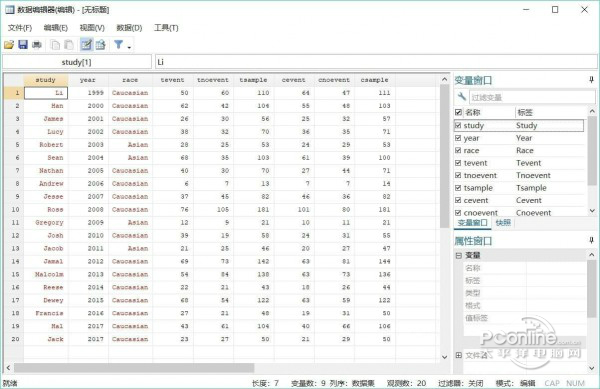Click properties panel scroll up arrow

[592, 254]
